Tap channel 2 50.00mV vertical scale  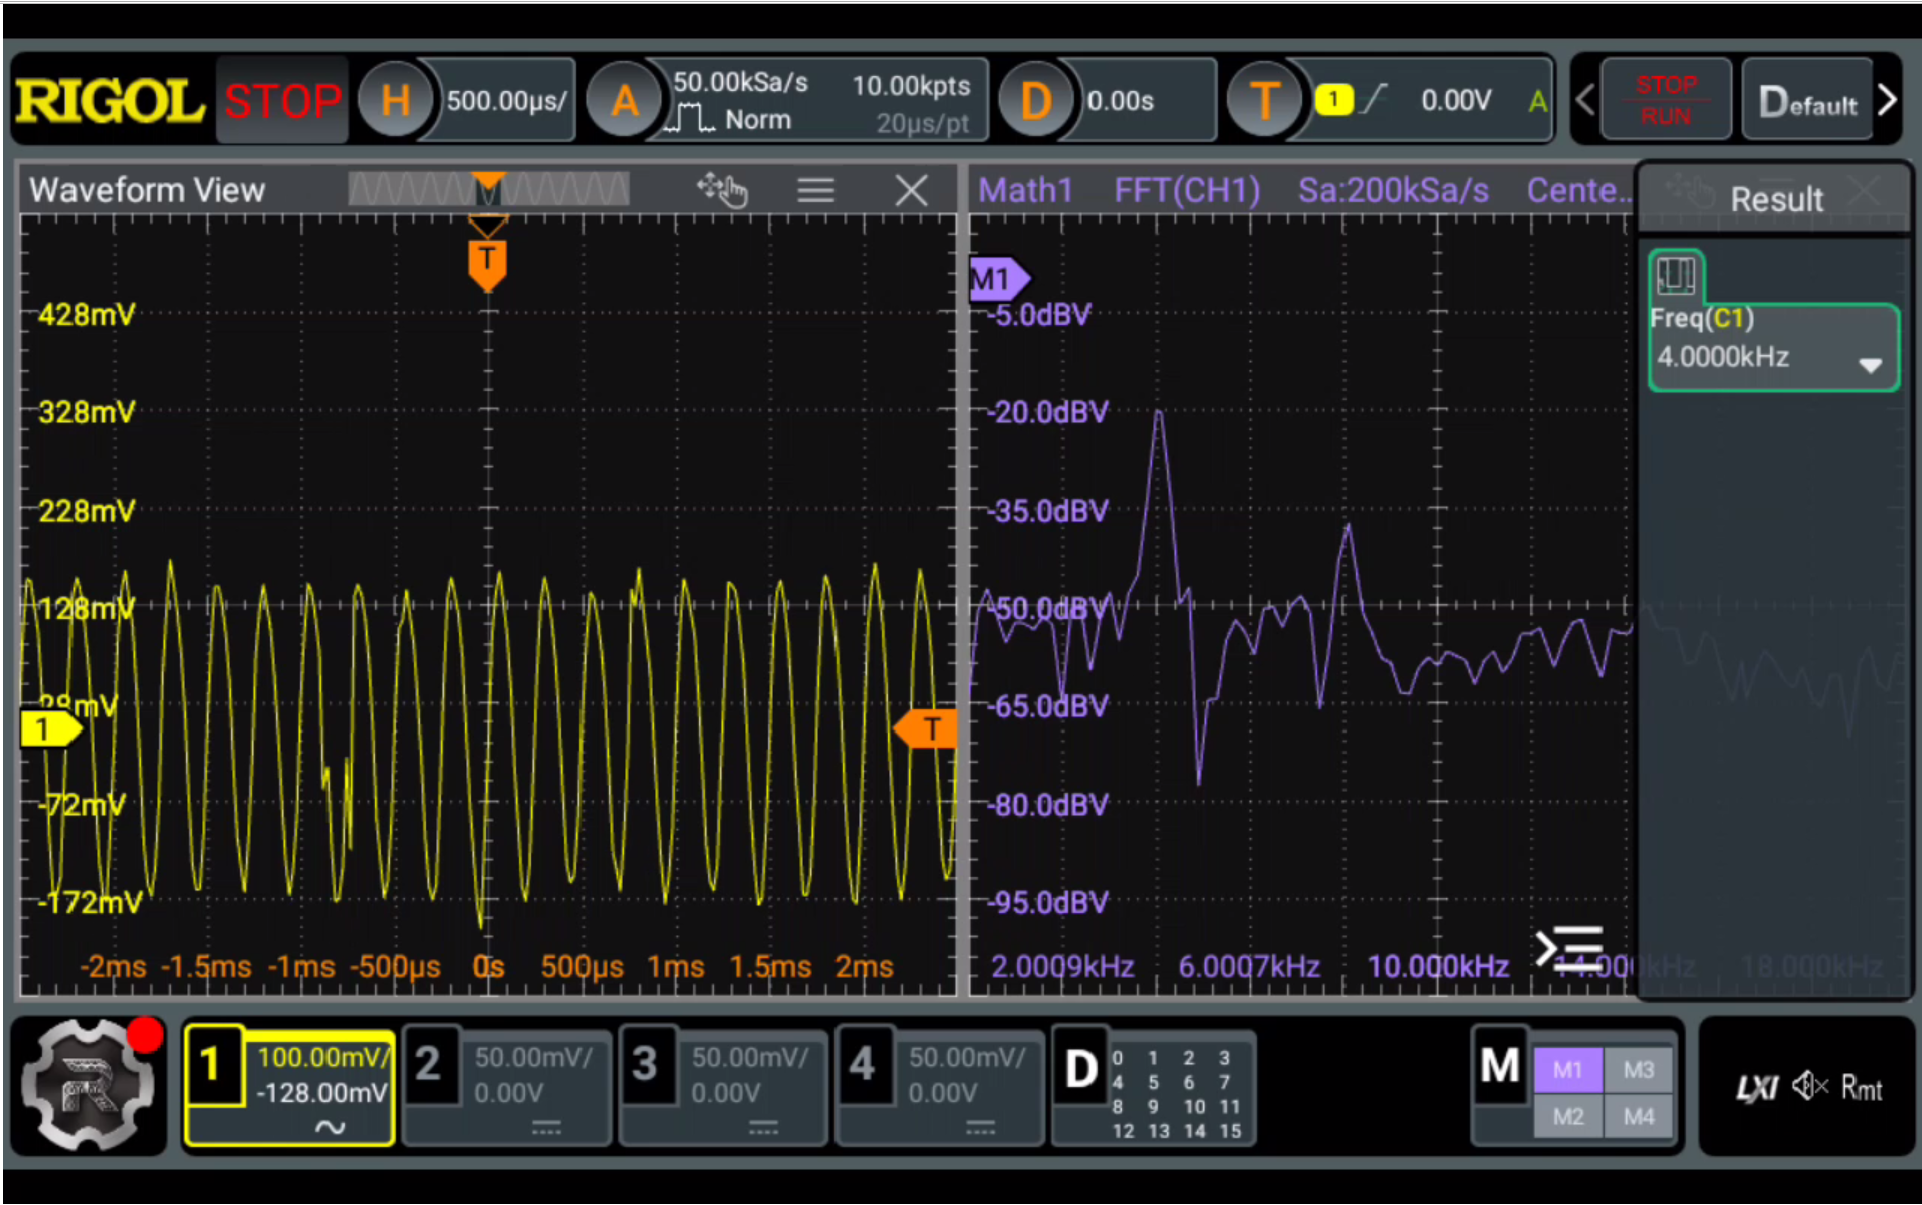pos(533,1058)
